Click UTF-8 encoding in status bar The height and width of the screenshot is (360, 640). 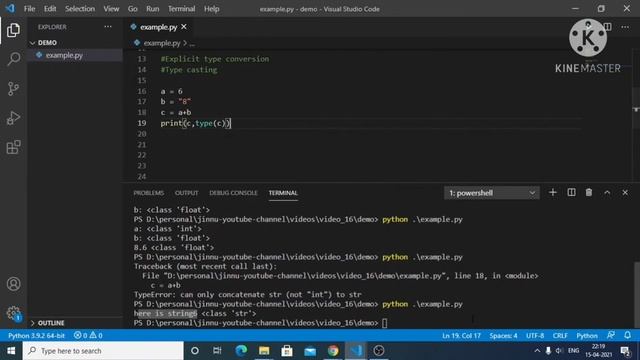(535, 336)
